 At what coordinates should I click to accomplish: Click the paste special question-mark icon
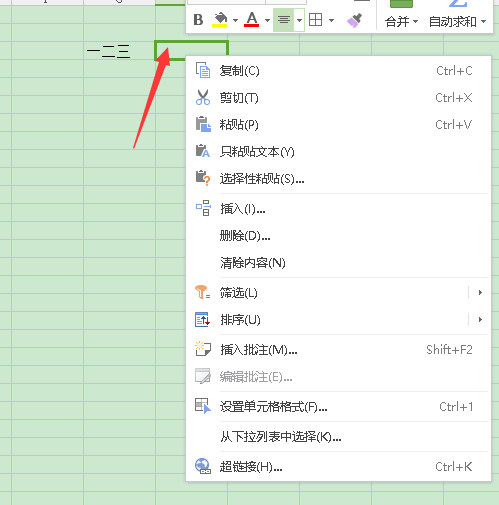pyautogui.click(x=203, y=178)
